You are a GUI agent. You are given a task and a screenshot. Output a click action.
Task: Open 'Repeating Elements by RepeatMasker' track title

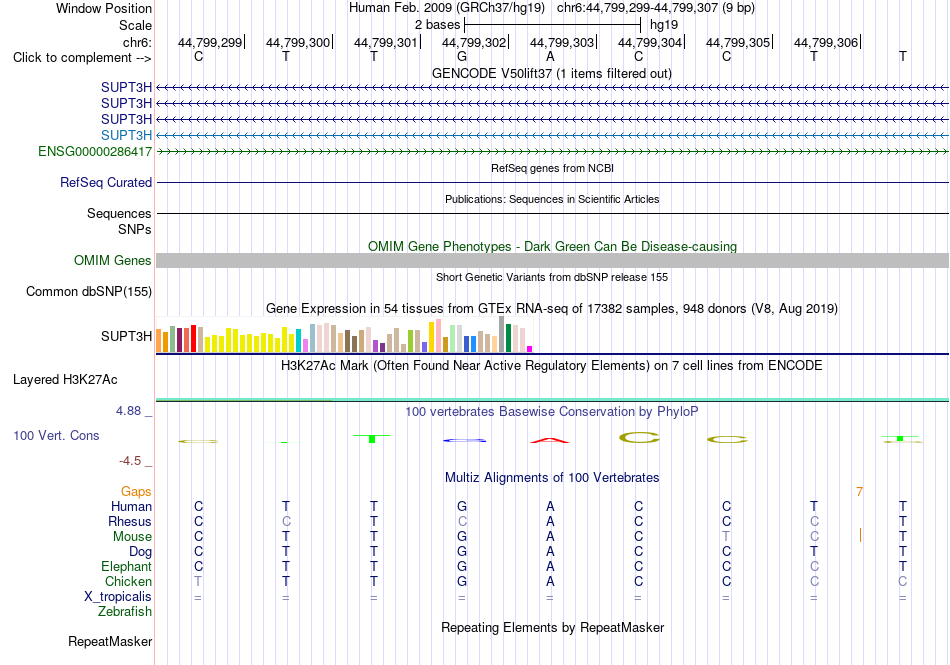[552, 627]
